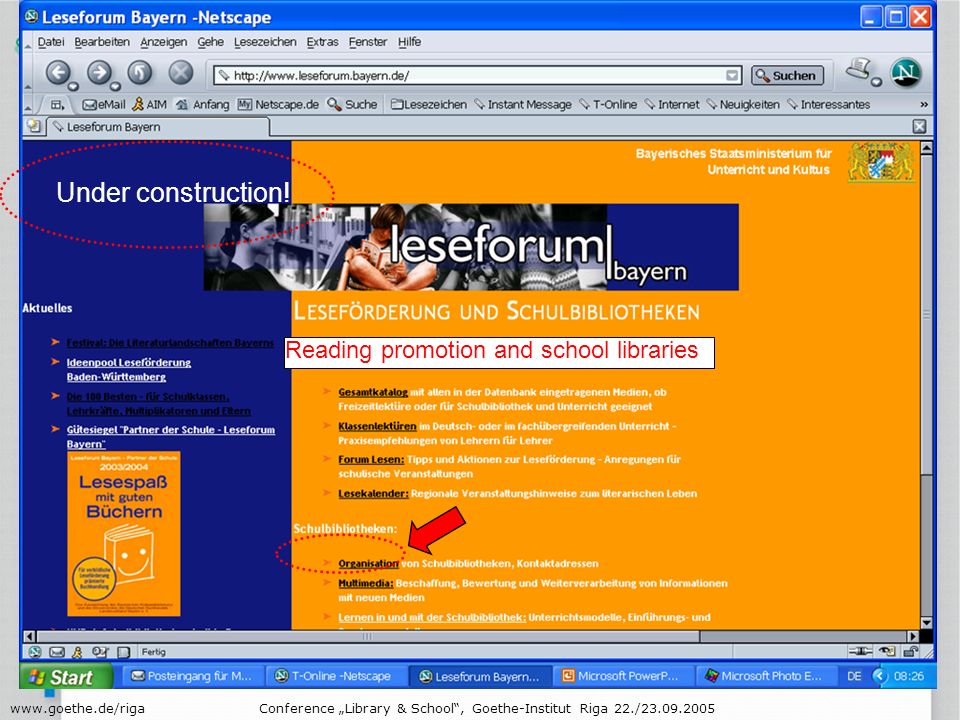The height and width of the screenshot is (720, 960).
Task: Close the current browser tab
Action: 920,126
